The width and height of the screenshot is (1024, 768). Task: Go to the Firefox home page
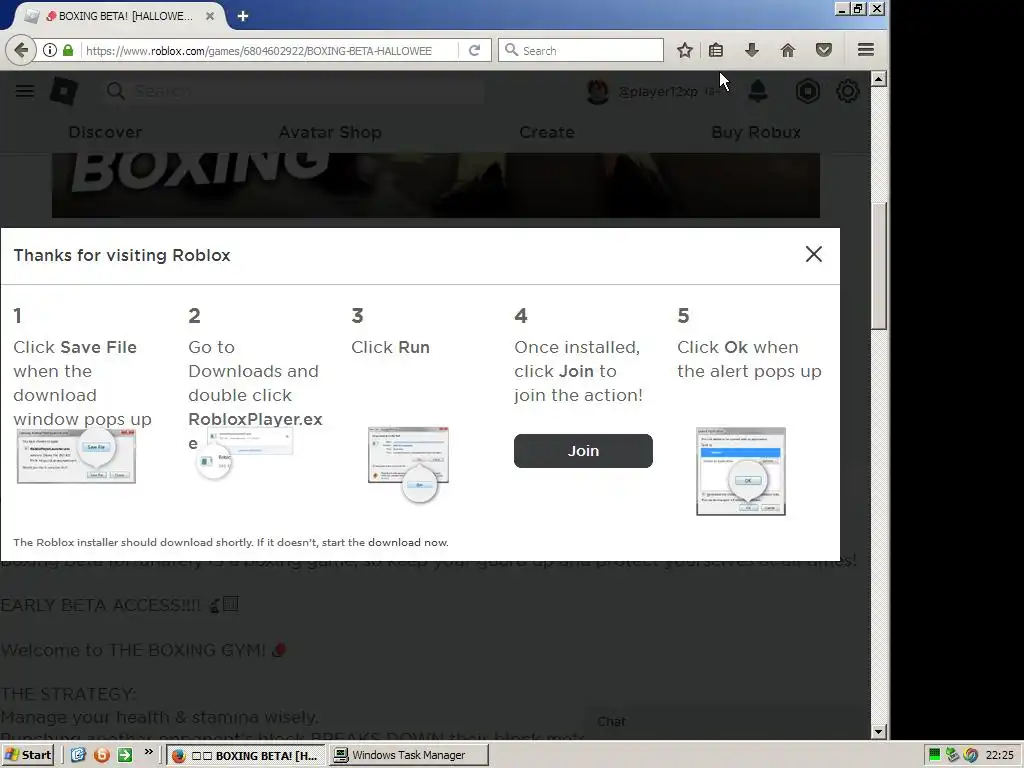point(788,50)
